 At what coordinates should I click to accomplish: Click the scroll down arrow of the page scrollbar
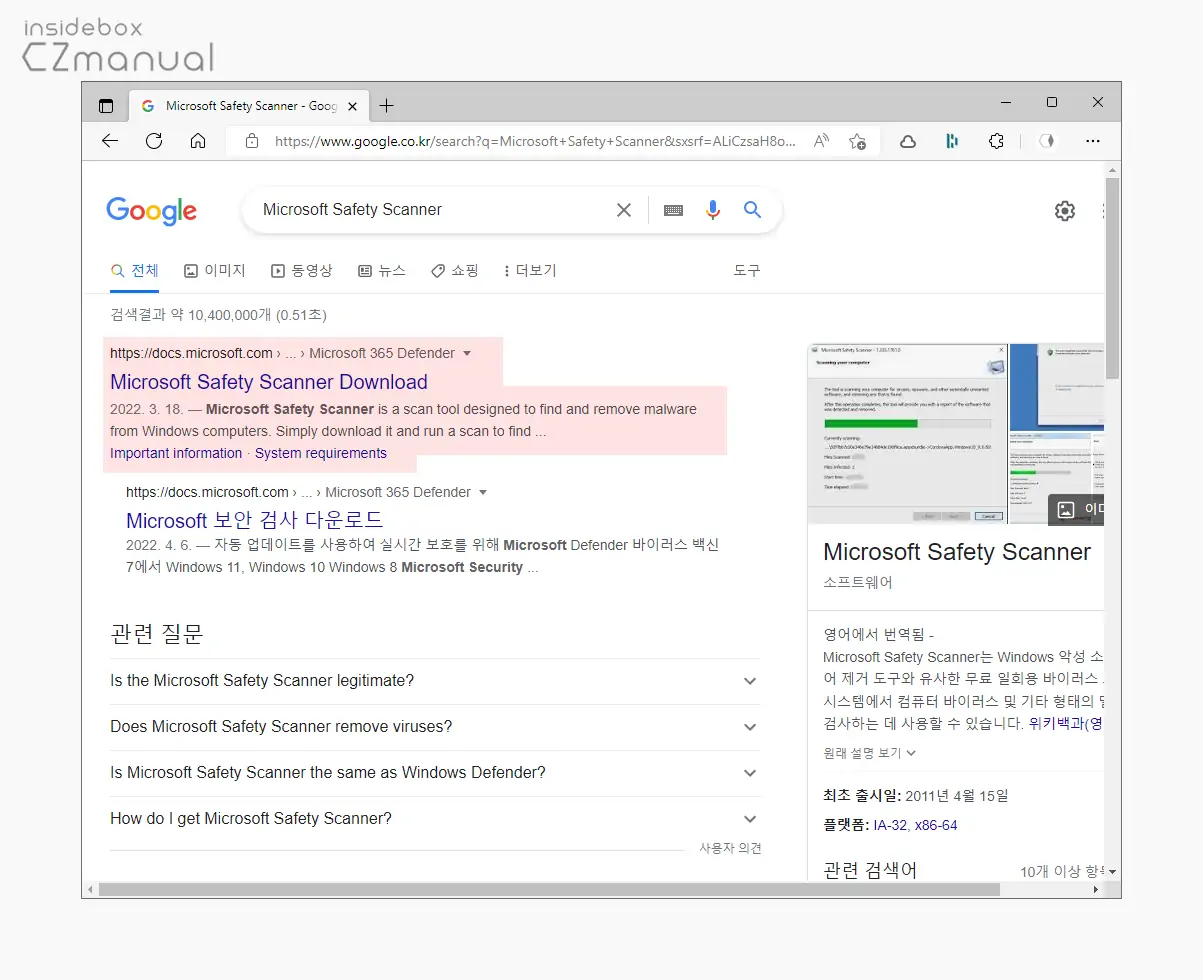[1112, 873]
